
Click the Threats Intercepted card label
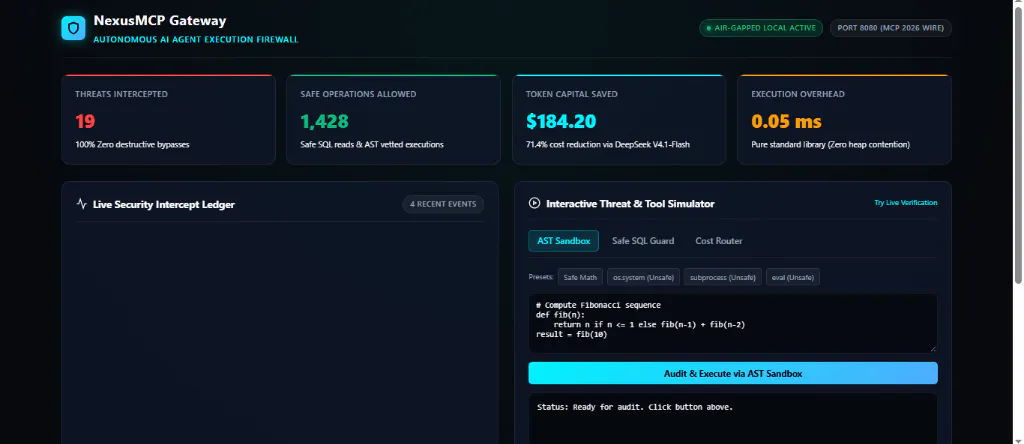pyautogui.click(x=121, y=94)
